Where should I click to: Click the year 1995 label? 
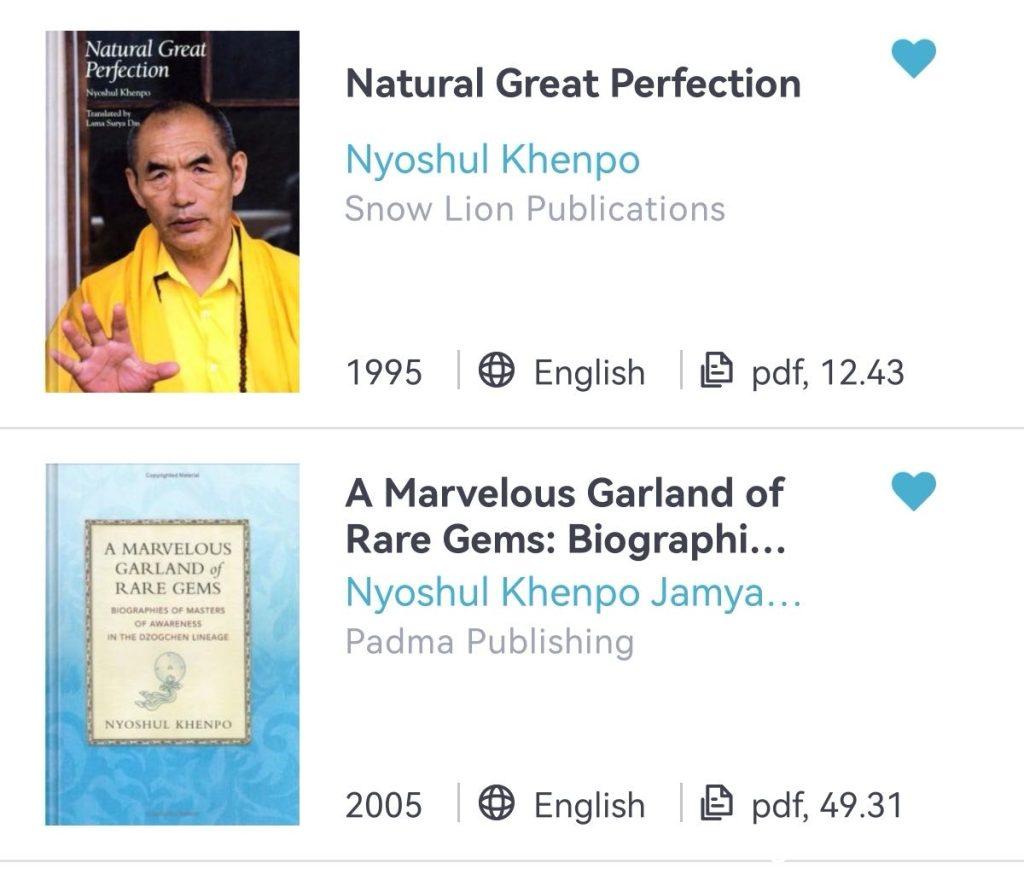point(384,372)
